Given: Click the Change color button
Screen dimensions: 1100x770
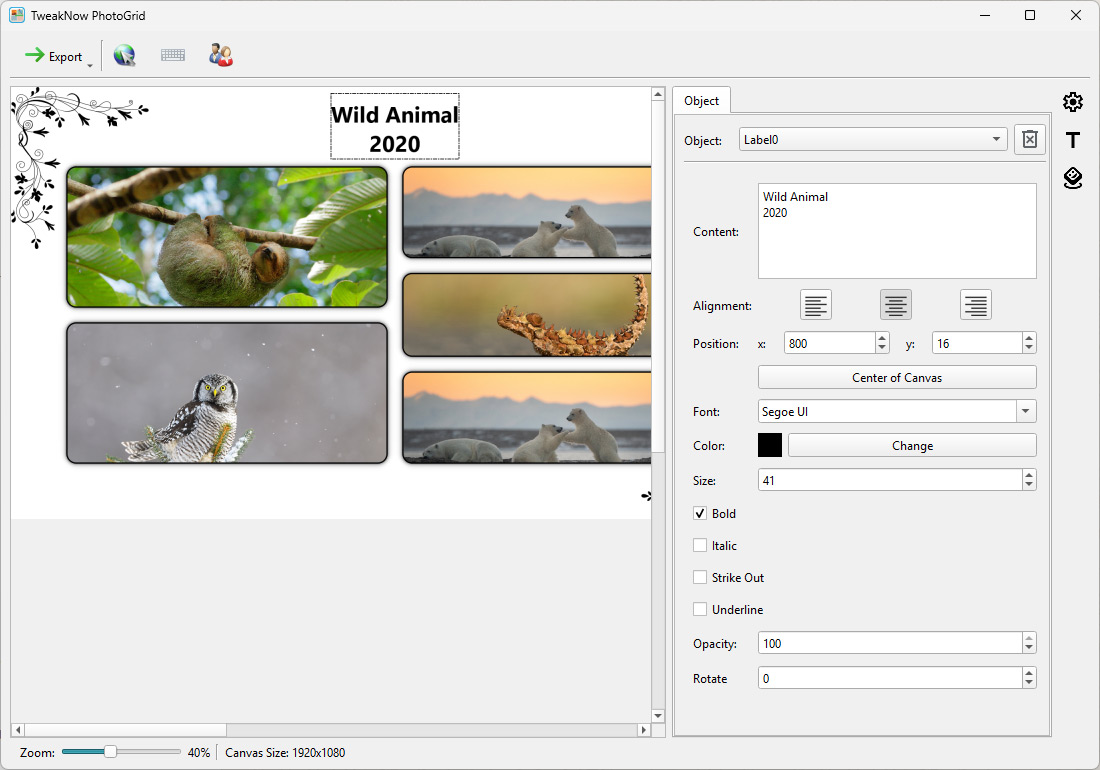Looking at the screenshot, I should (912, 445).
